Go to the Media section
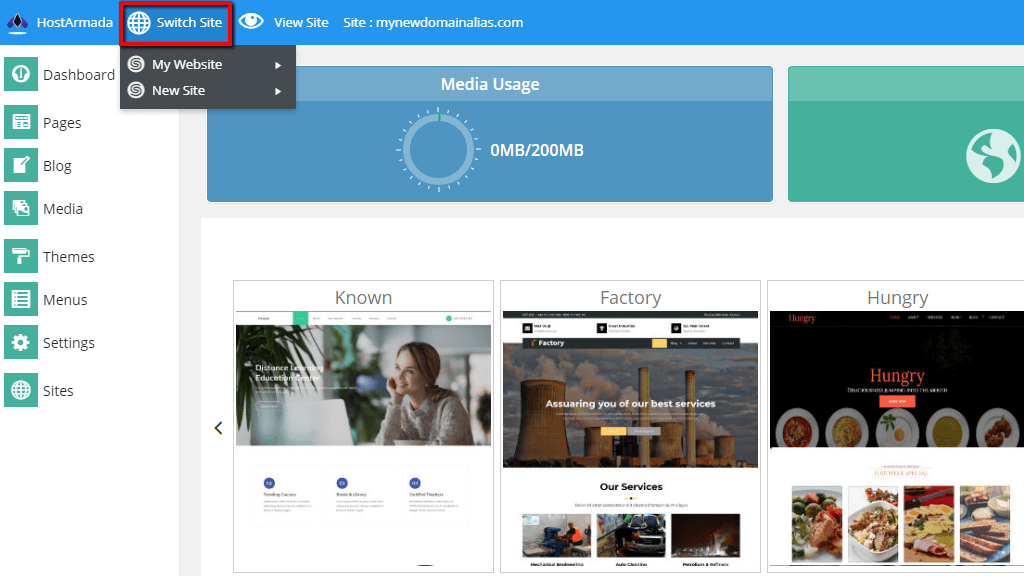The width and height of the screenshot is (1024, 576). [x=63, y=209]
